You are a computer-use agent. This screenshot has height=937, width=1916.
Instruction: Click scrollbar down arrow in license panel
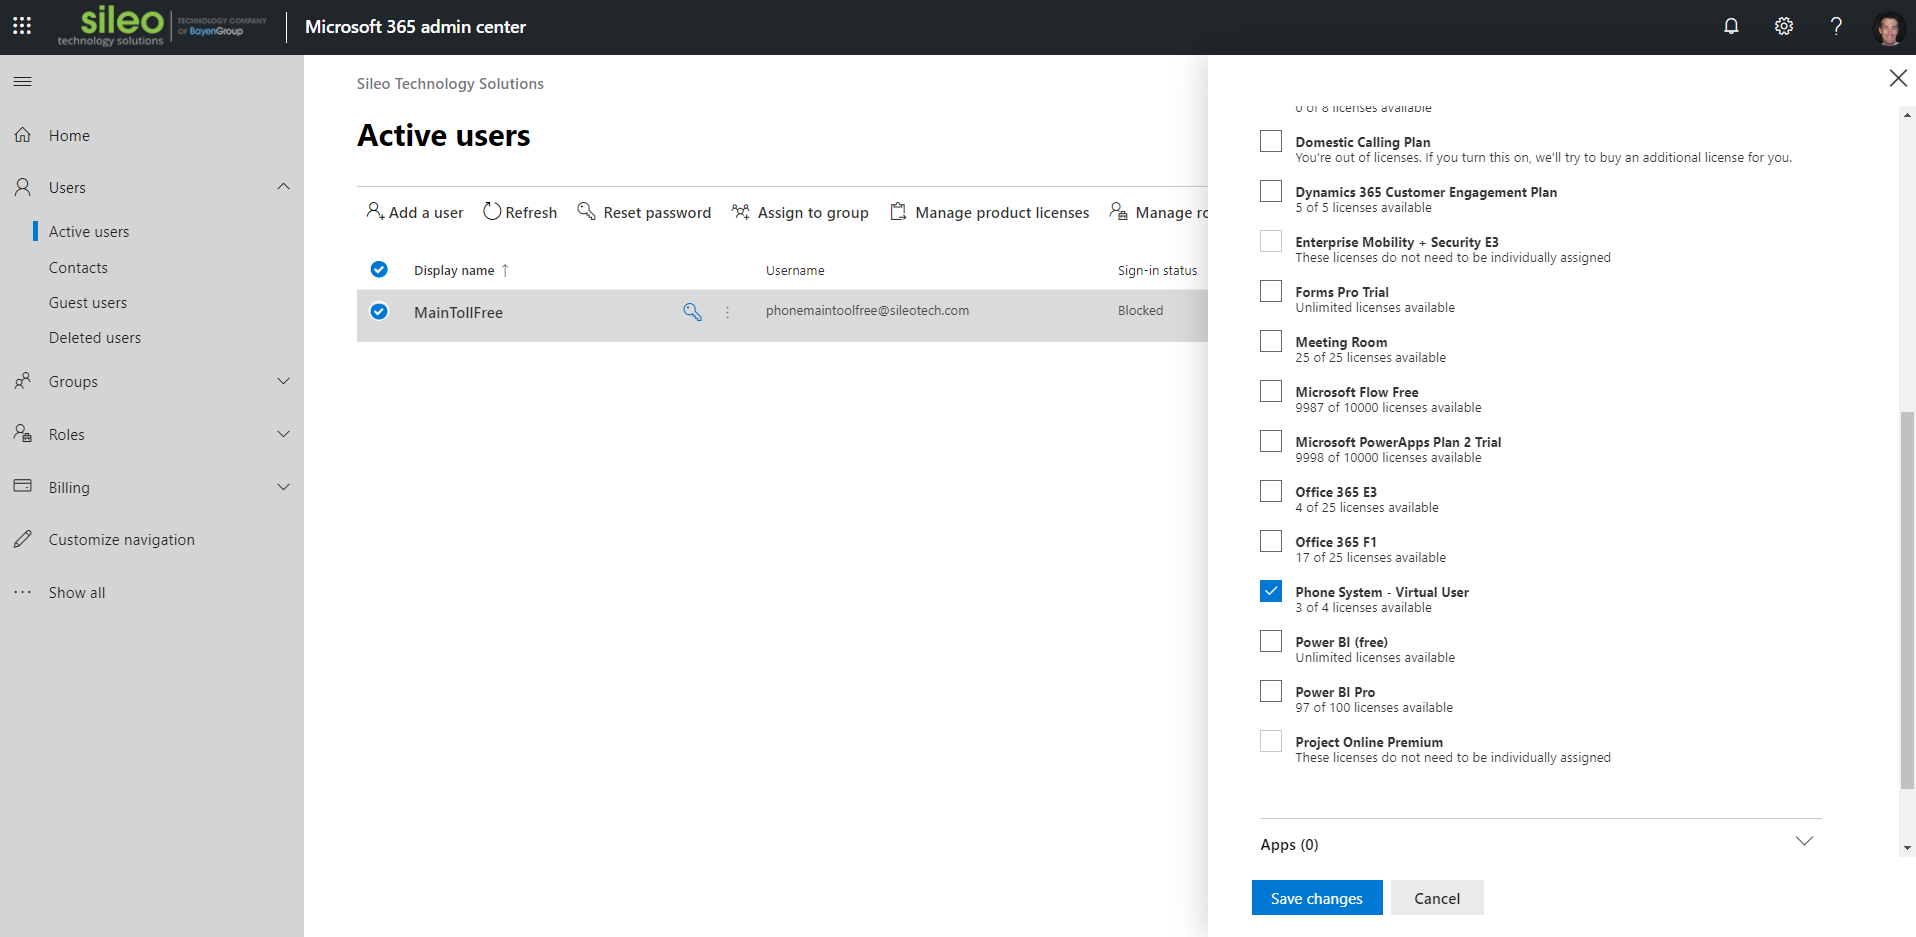click(1907, 848)
